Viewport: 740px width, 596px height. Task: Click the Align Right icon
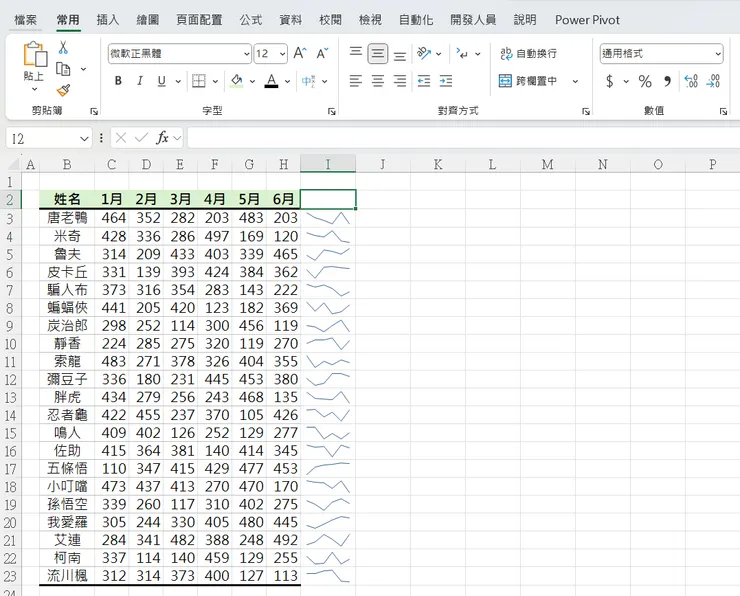pyautogui.click(x=400, y=81)
